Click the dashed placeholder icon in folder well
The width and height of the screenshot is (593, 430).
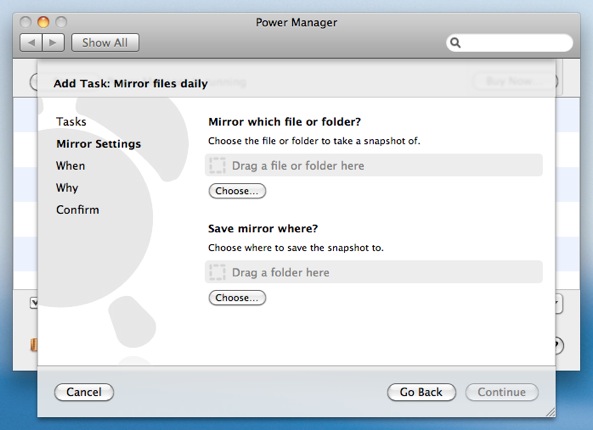click(x=217, y=272)
